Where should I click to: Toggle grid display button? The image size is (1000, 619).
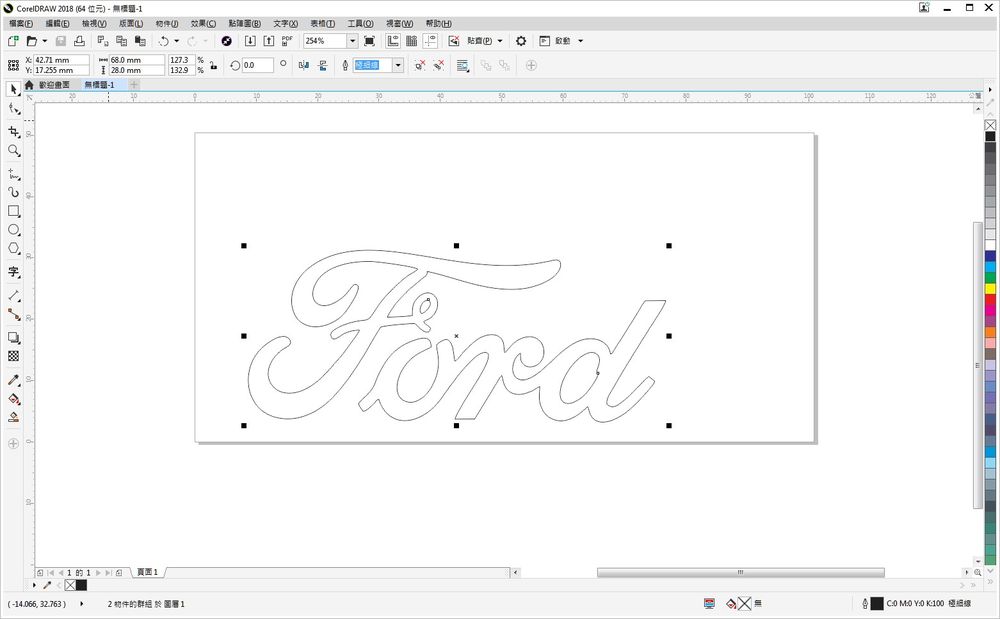tap(412, 41)
